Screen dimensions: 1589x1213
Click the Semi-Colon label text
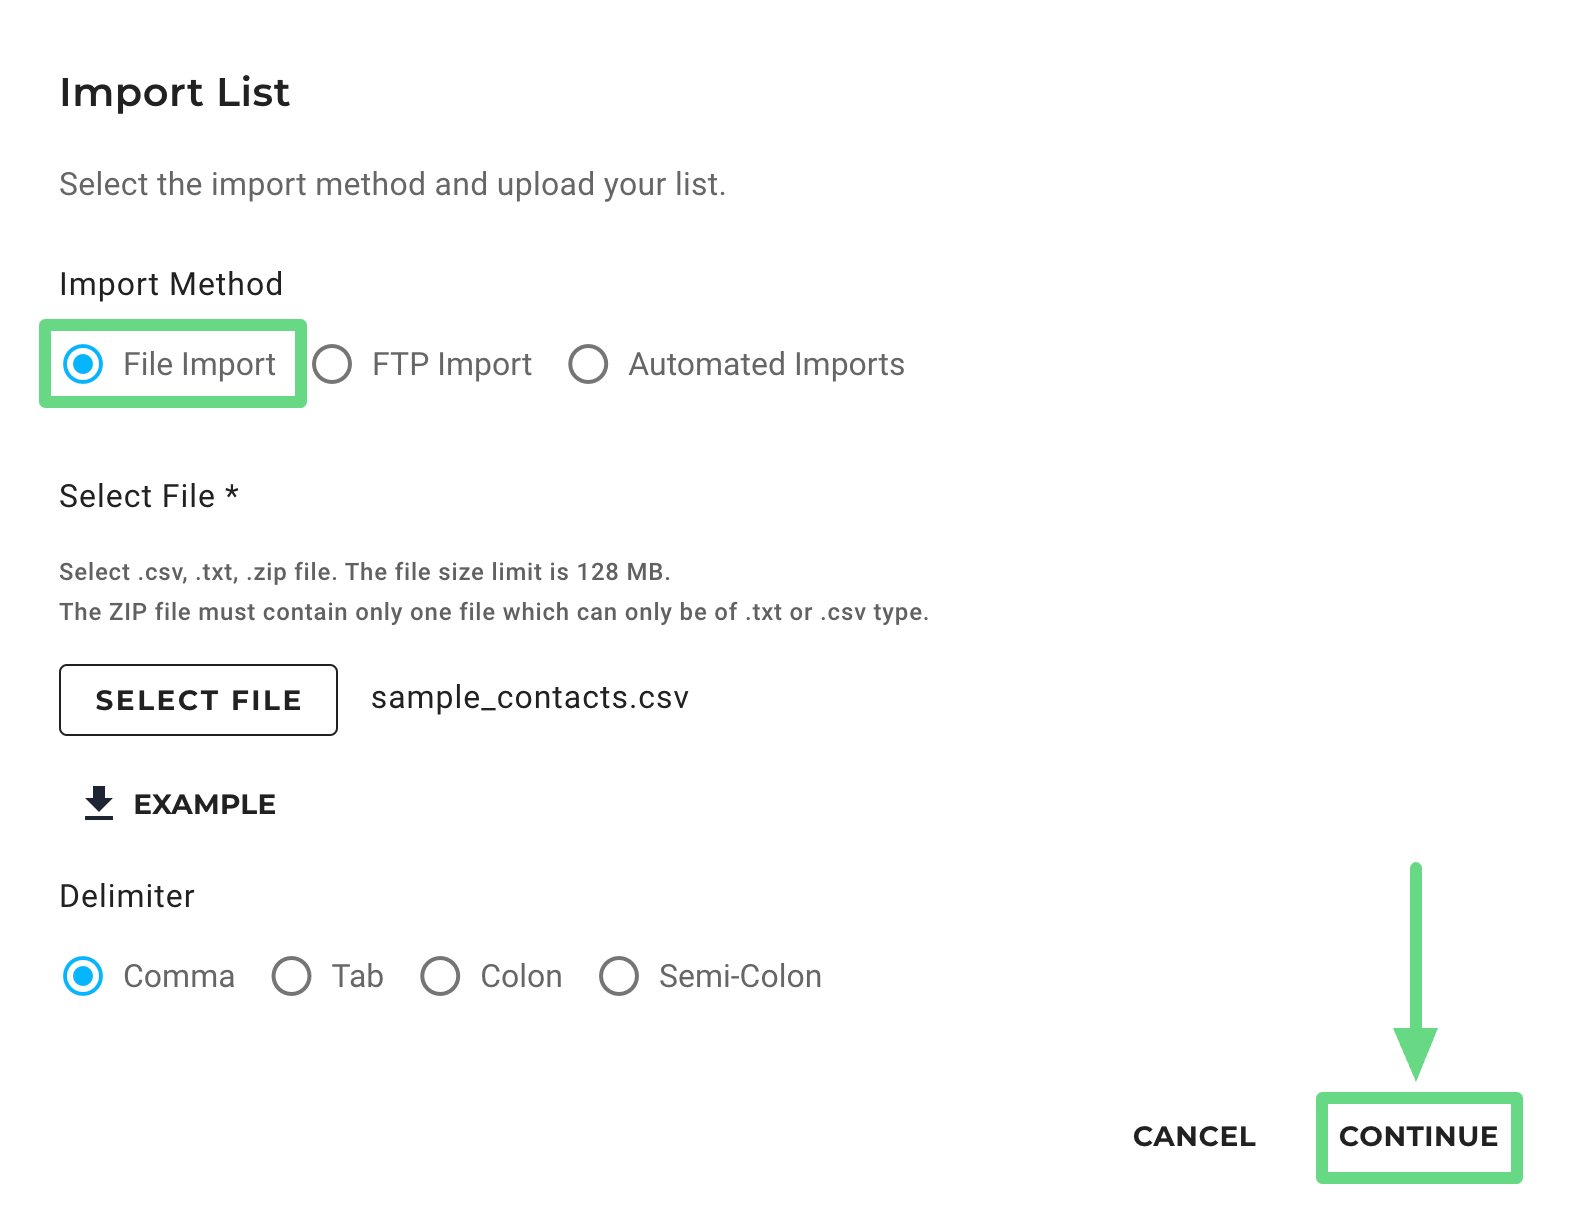point(740,977)
